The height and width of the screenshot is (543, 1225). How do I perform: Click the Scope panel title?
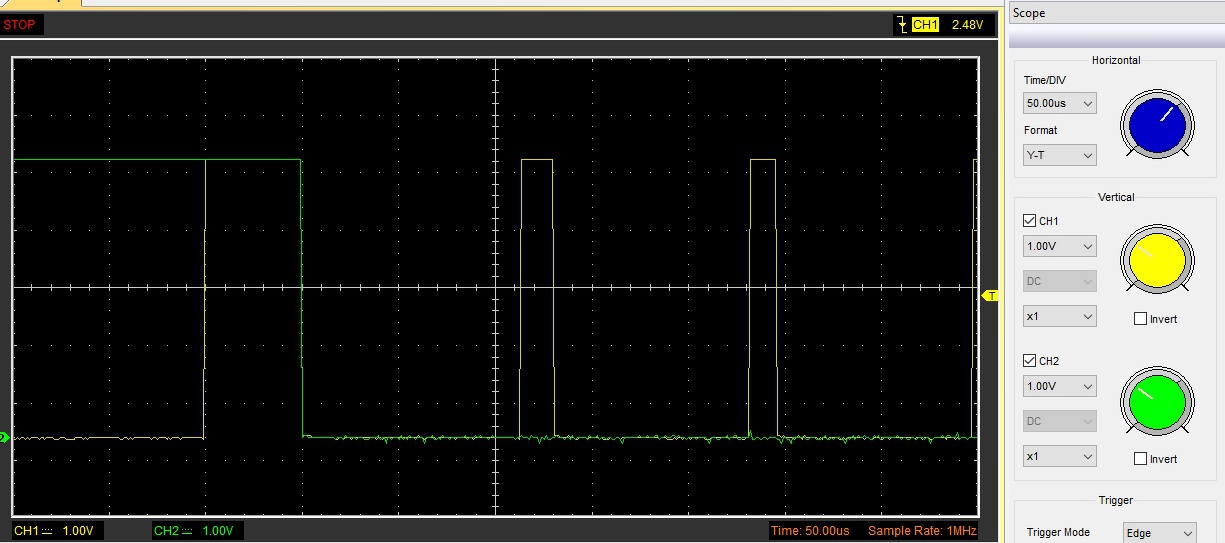(x=1029, y=13)
